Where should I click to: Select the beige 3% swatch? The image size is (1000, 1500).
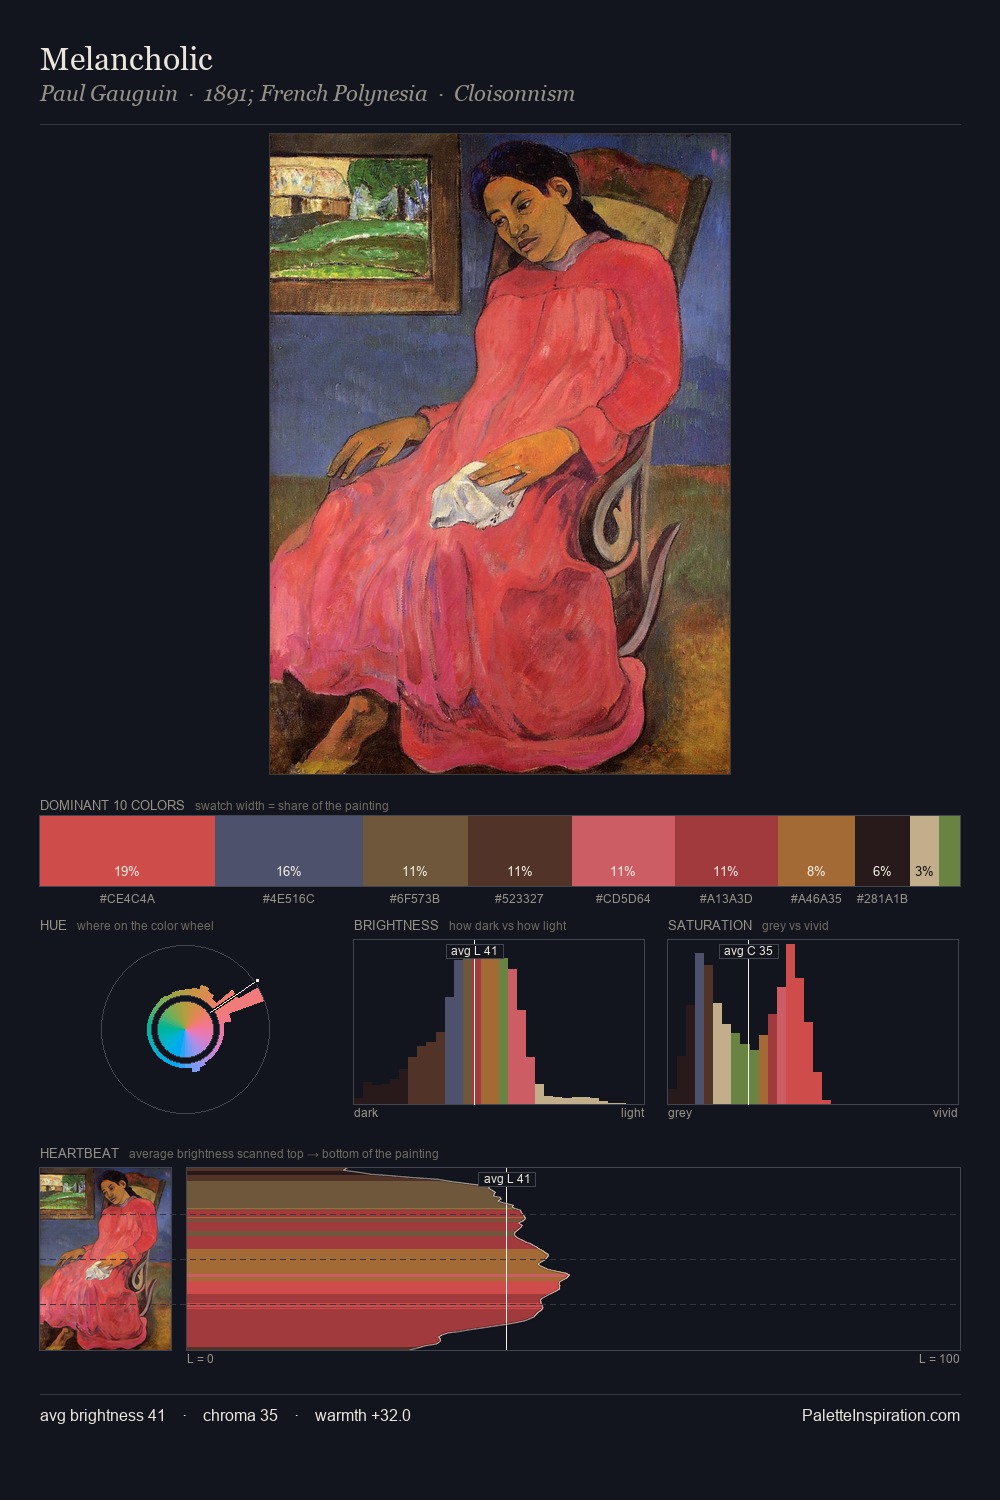(x=924, y=851)
